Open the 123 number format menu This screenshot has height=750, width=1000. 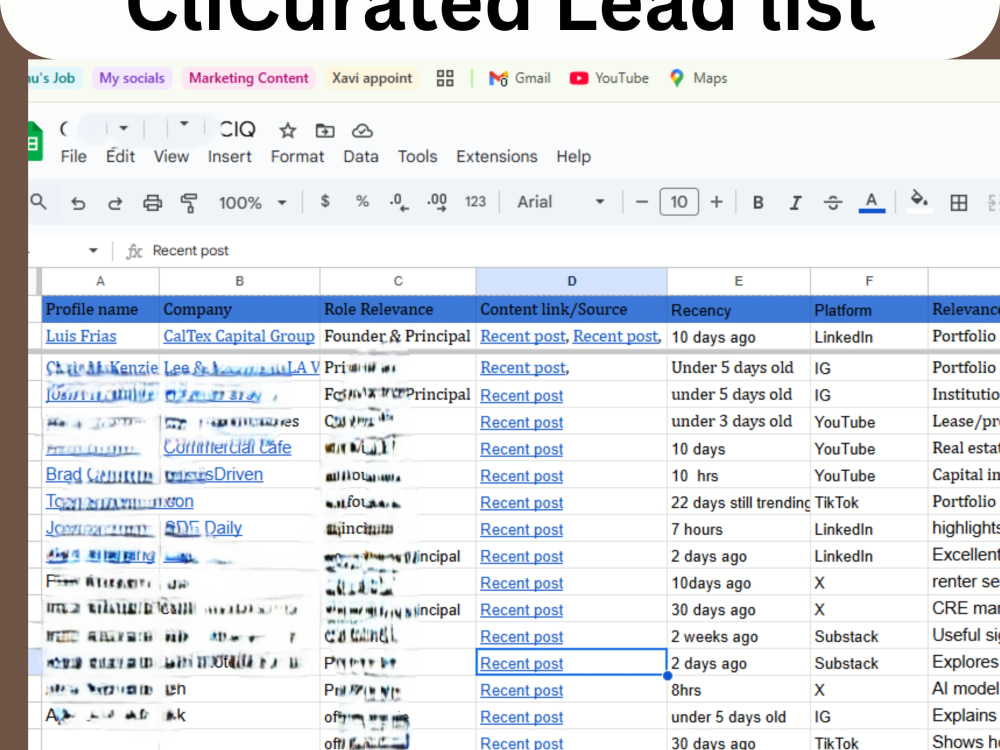pyautogui.click(x=475, y=202)
